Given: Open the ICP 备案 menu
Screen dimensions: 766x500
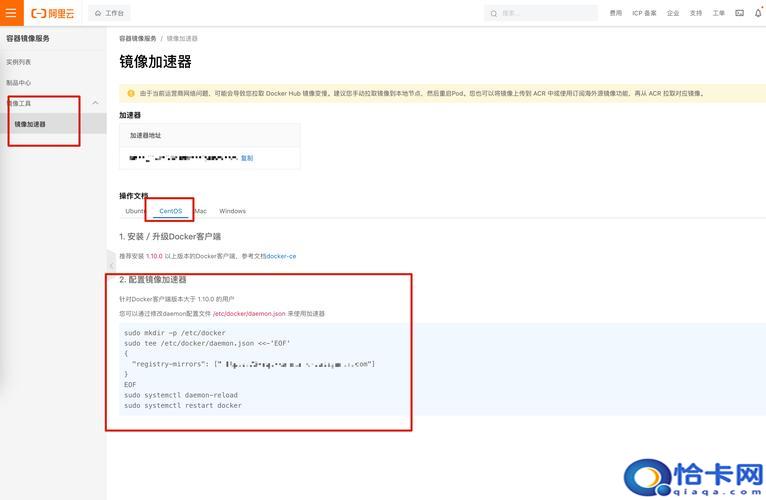Looking at the screenshot, I should pyautogui.click(x=644, y=13).
